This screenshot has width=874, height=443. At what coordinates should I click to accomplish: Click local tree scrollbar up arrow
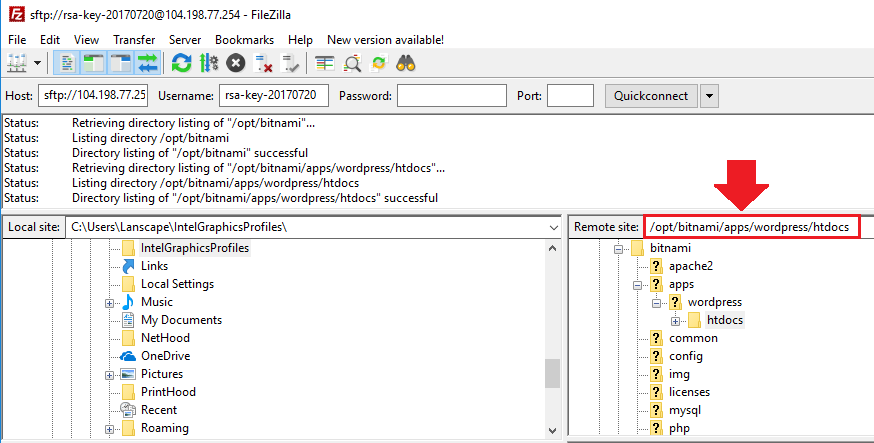click(552, 248)
